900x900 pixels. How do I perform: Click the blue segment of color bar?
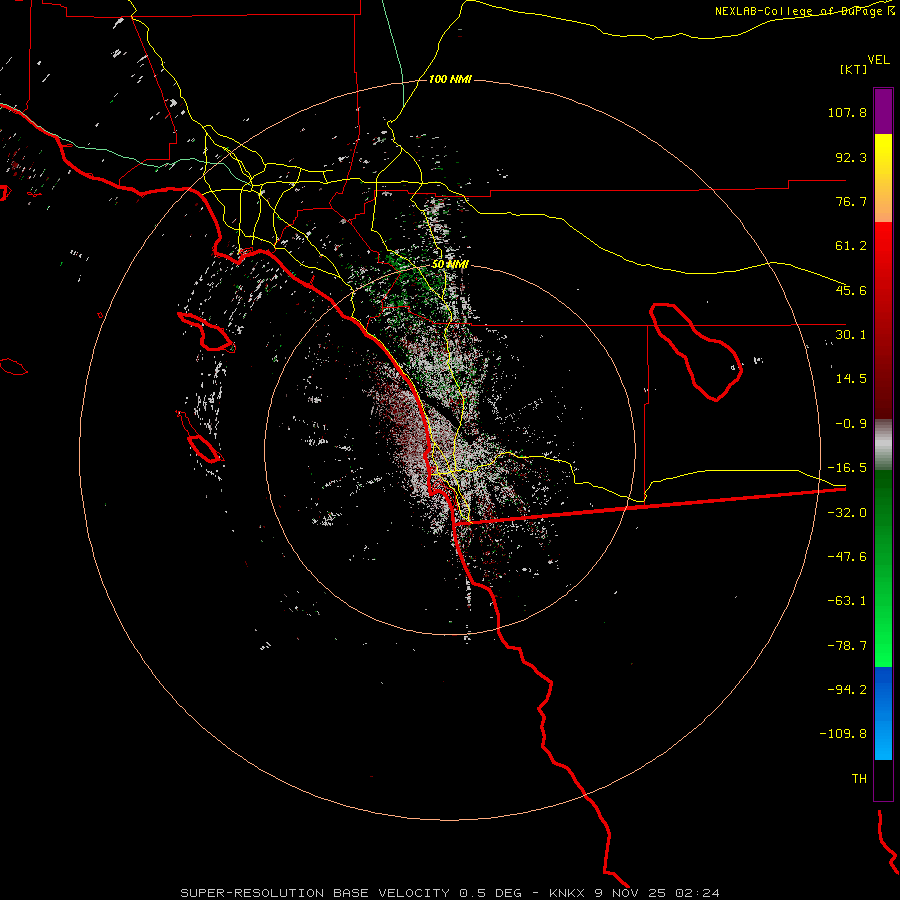883,713
